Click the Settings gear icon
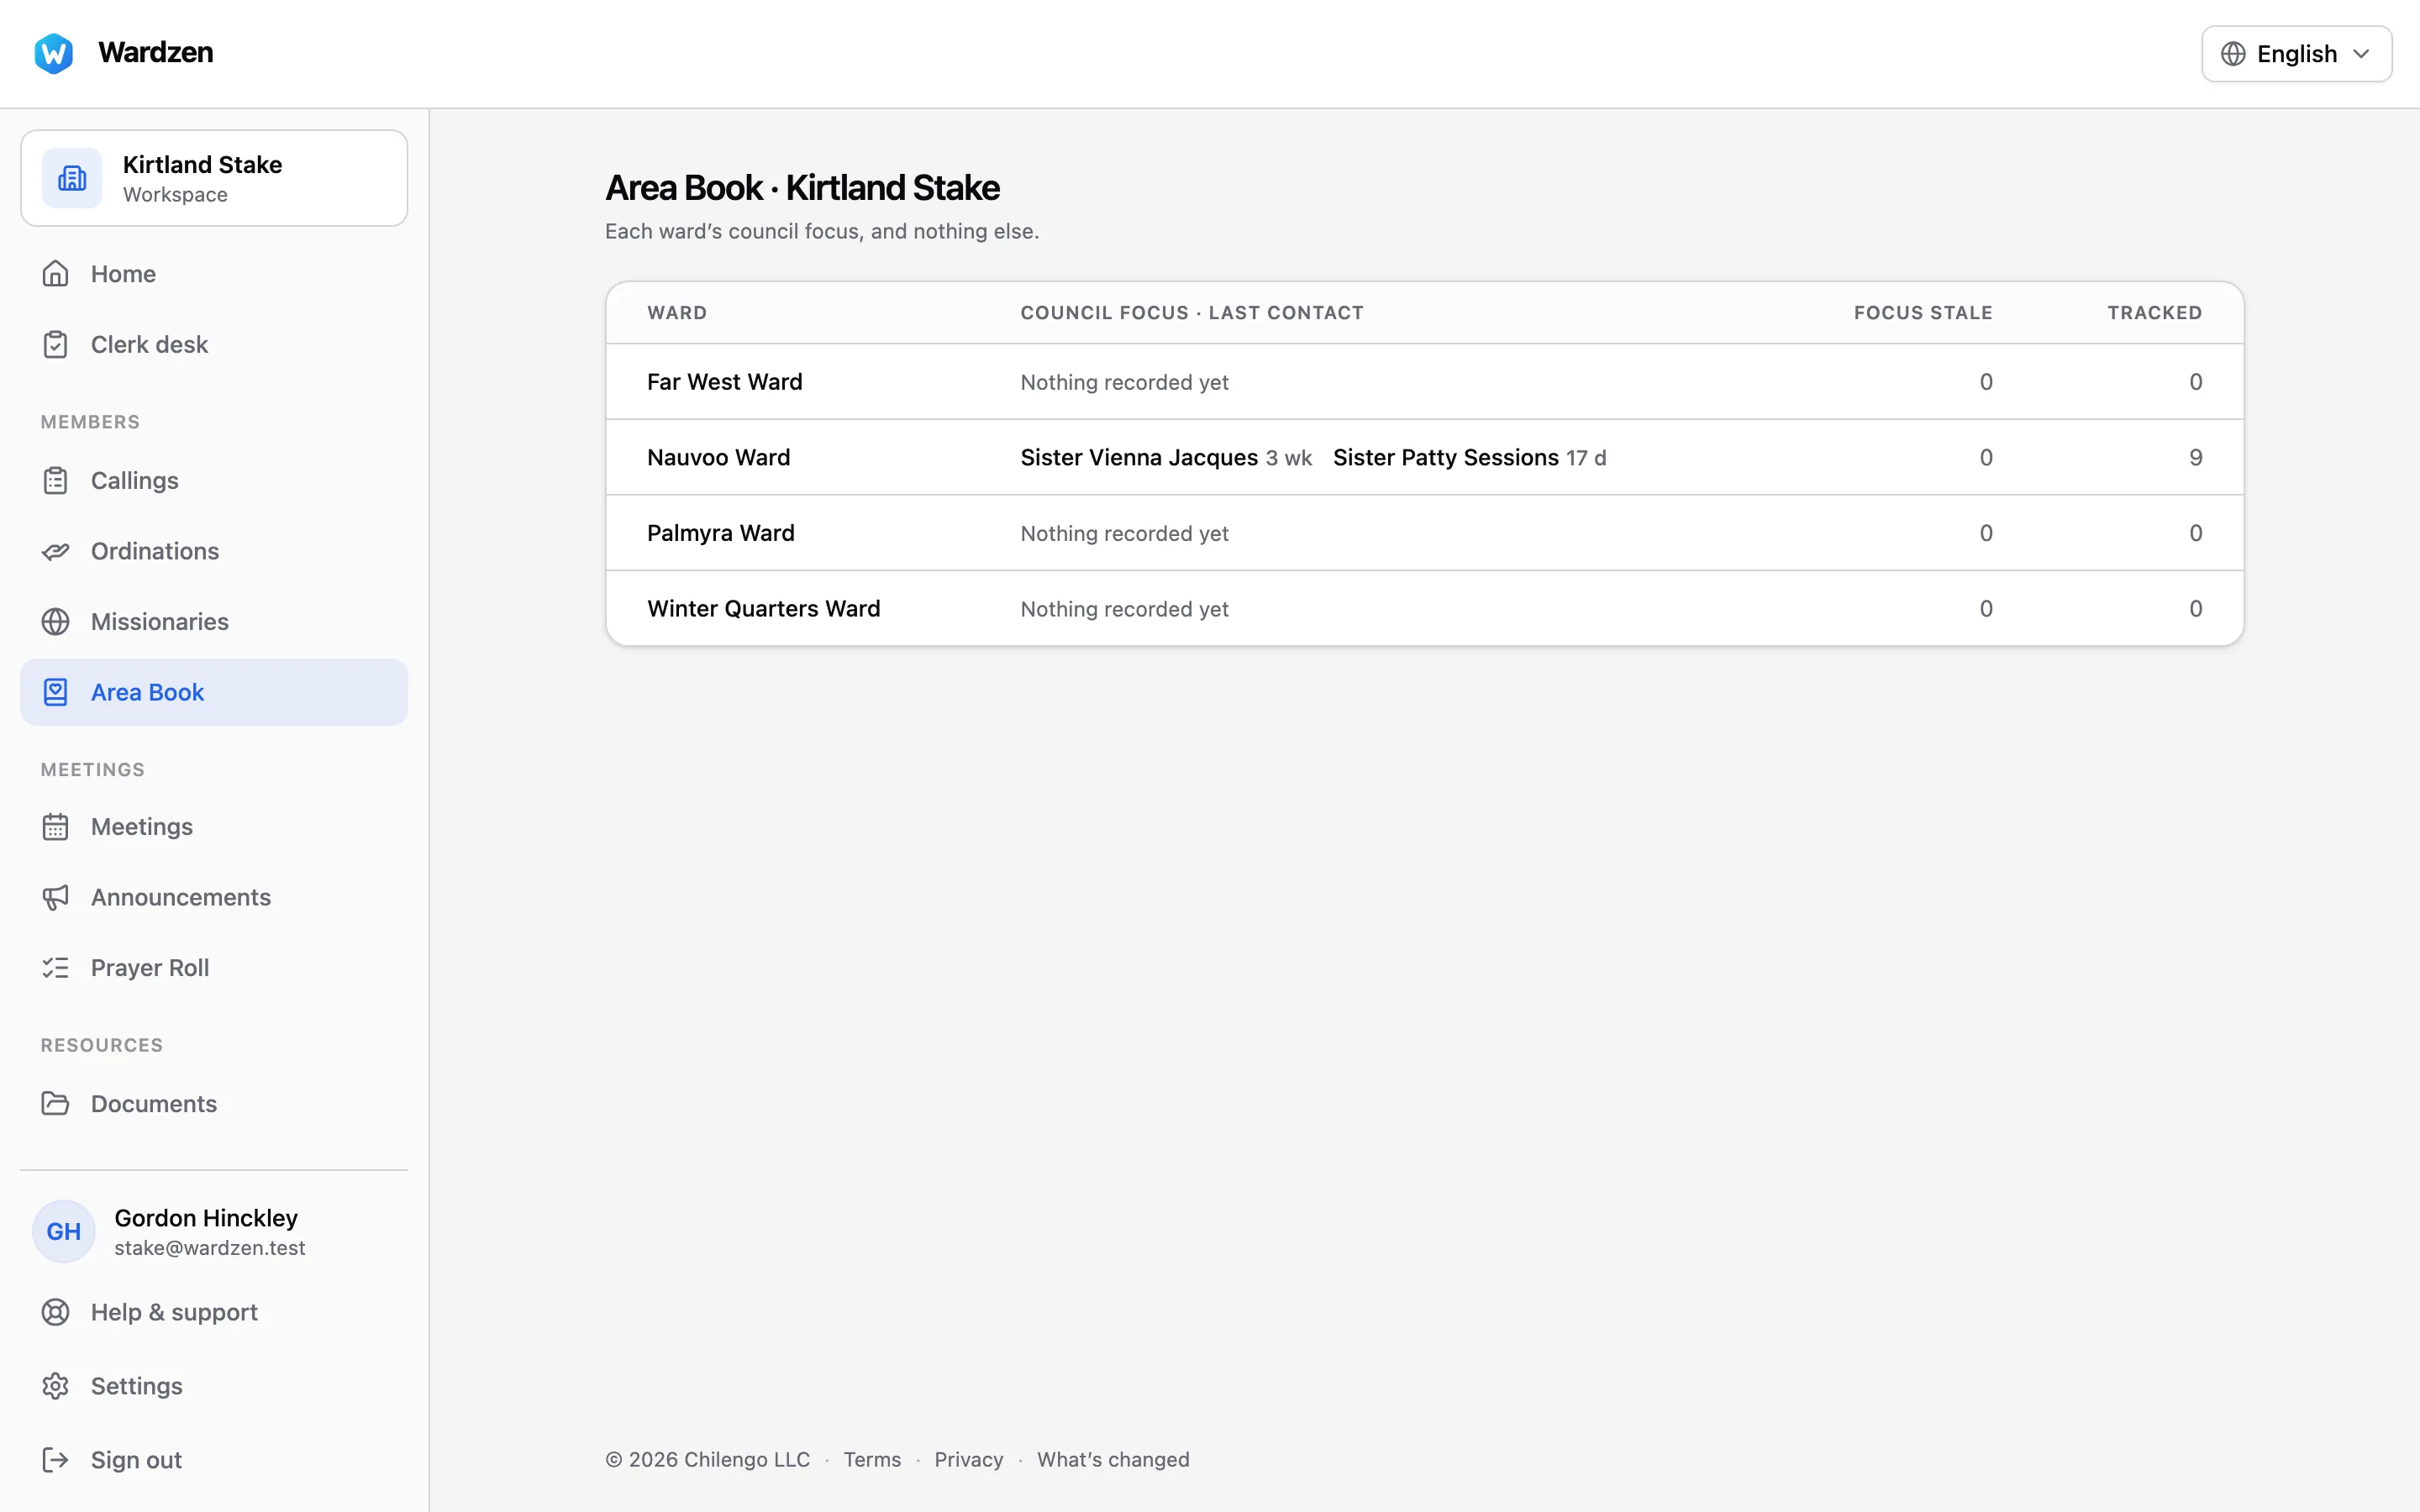This screenshot has height=1512, width=2420. tap(55, 1386)
